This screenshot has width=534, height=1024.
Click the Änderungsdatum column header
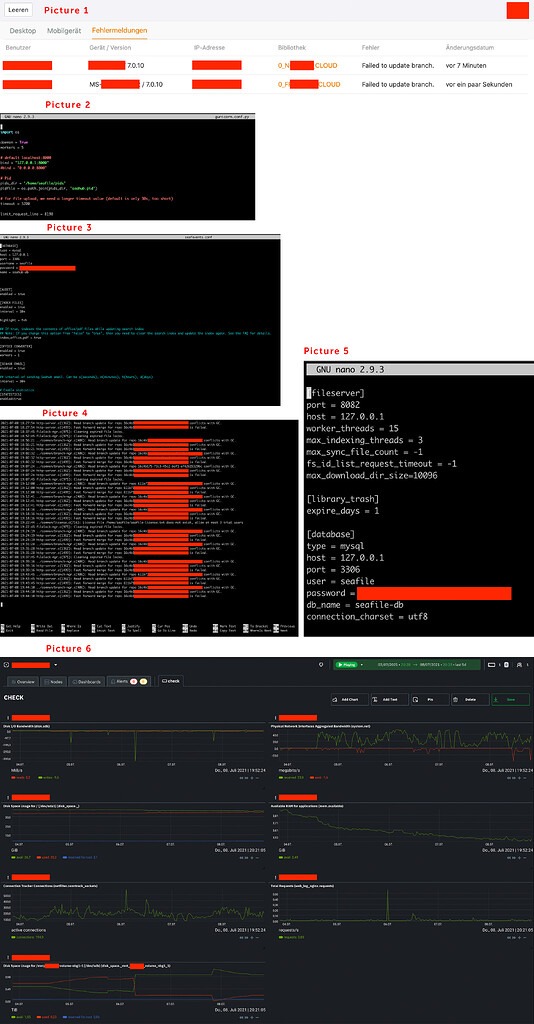[469, 48]
